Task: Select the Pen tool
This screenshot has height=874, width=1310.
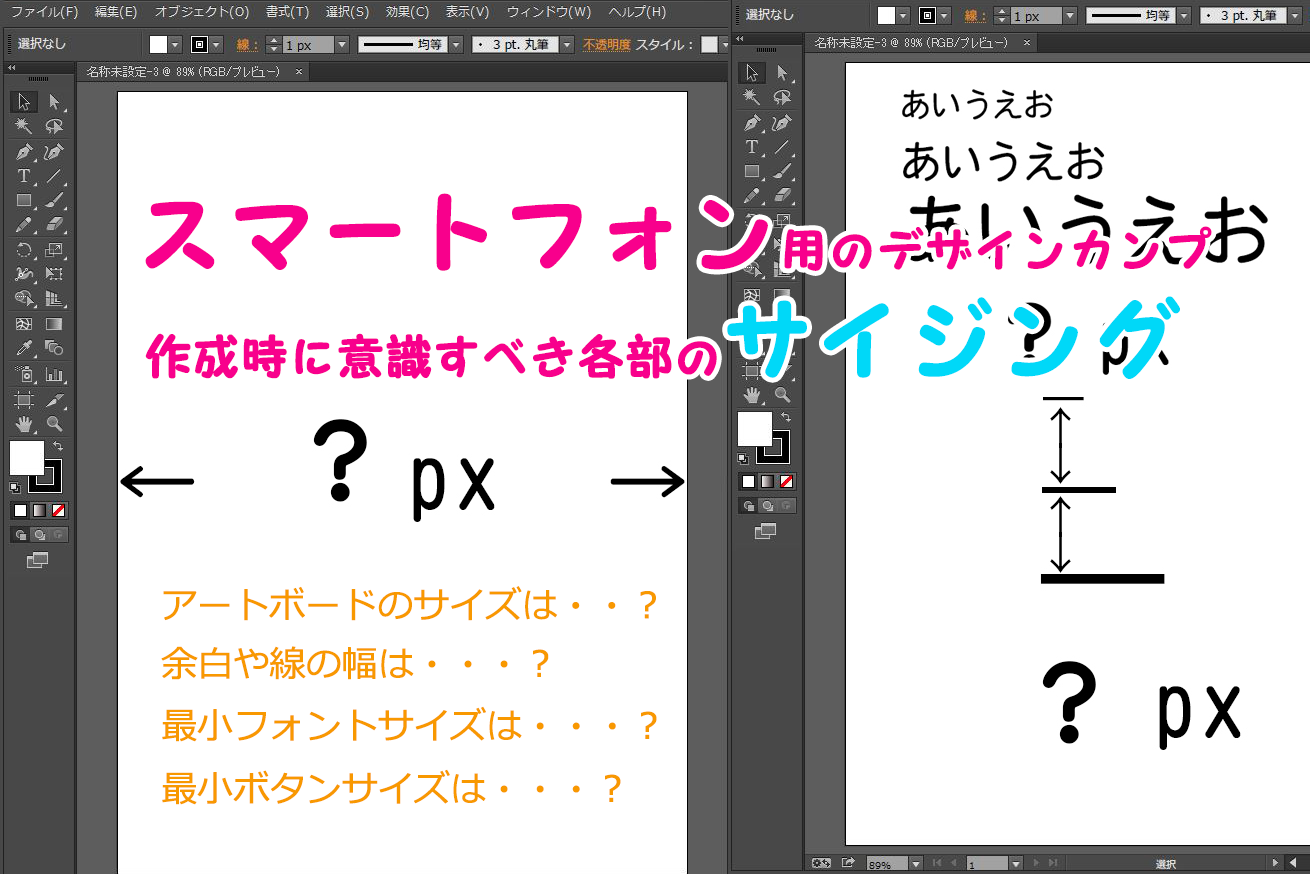Action: point(23,152)
